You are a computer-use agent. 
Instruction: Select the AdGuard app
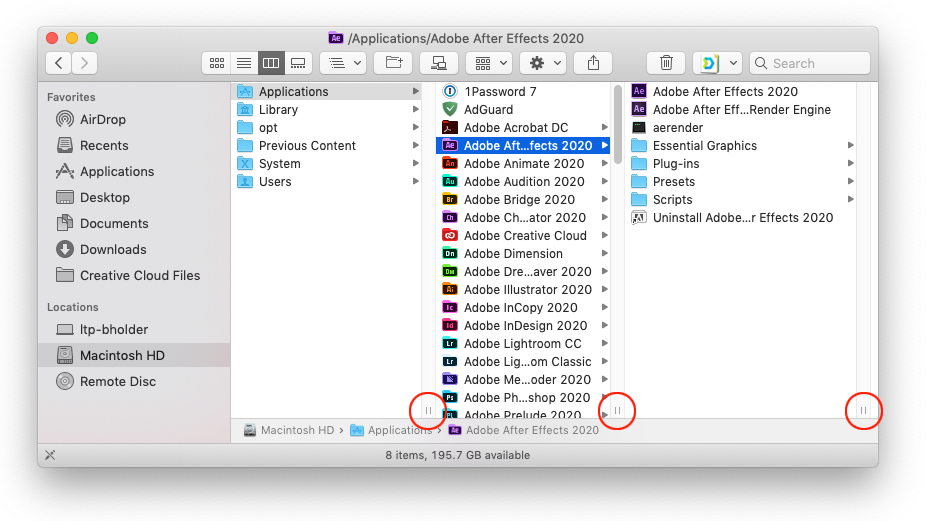coord(523,110)
